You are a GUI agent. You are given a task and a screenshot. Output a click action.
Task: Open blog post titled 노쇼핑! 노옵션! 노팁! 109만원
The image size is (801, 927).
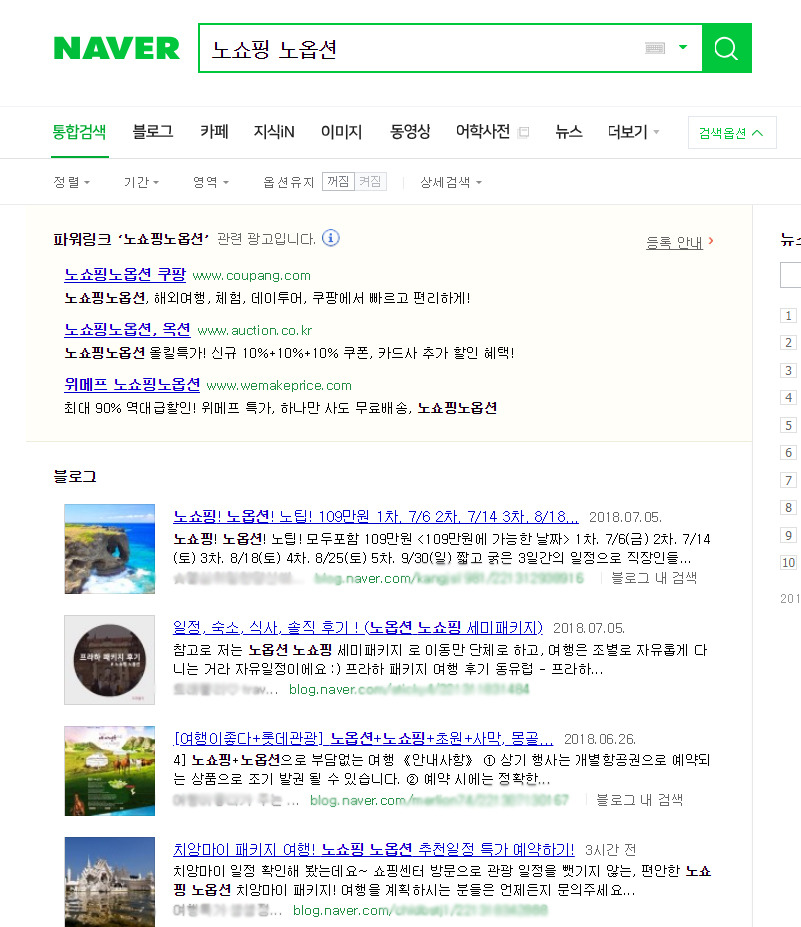click(375, 517)
